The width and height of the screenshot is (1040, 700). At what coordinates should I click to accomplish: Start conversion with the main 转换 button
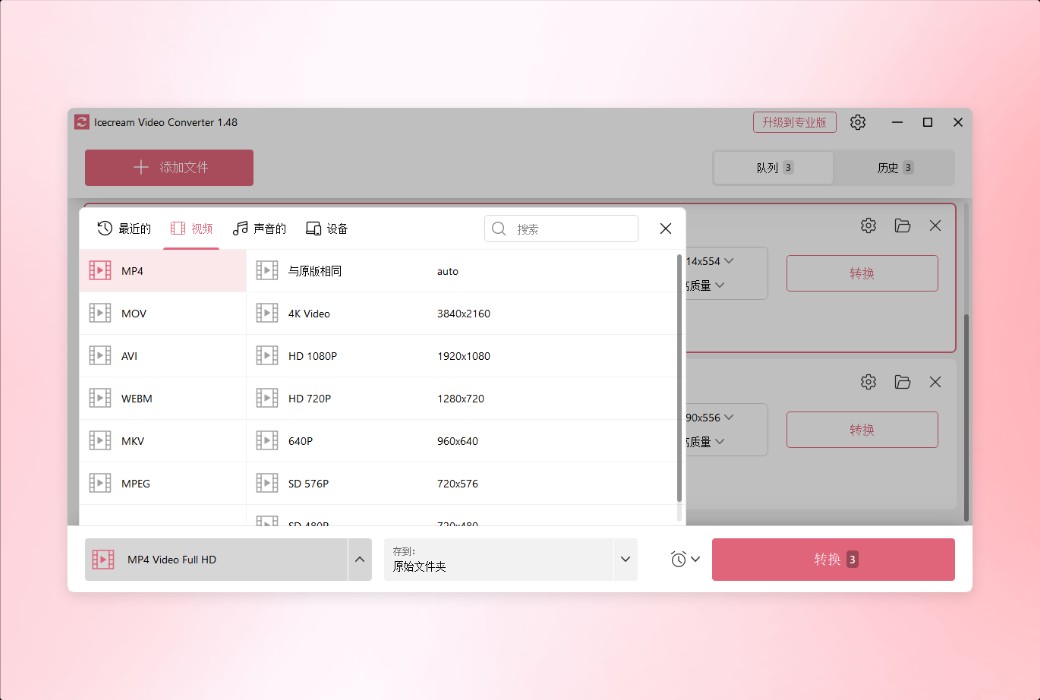click(833, 559)
